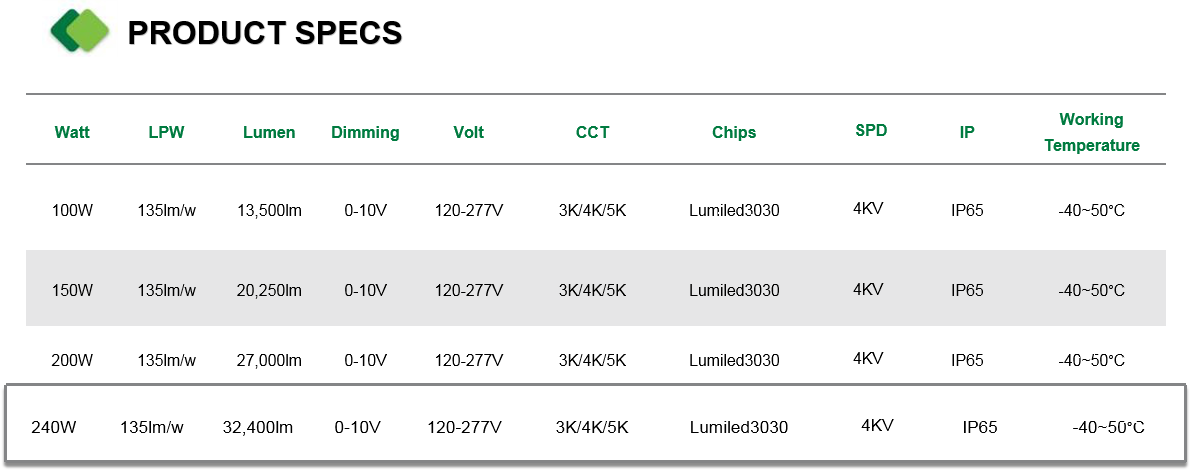Click the 32,400lm lumen value

(258, 427)
